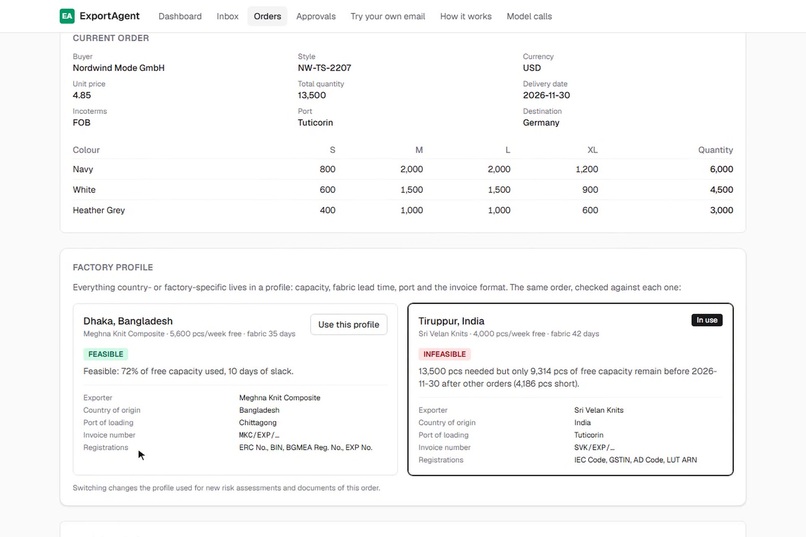Click Heather Grey quantity 3,000
The image size is (806, 537).
coord(722,210)
